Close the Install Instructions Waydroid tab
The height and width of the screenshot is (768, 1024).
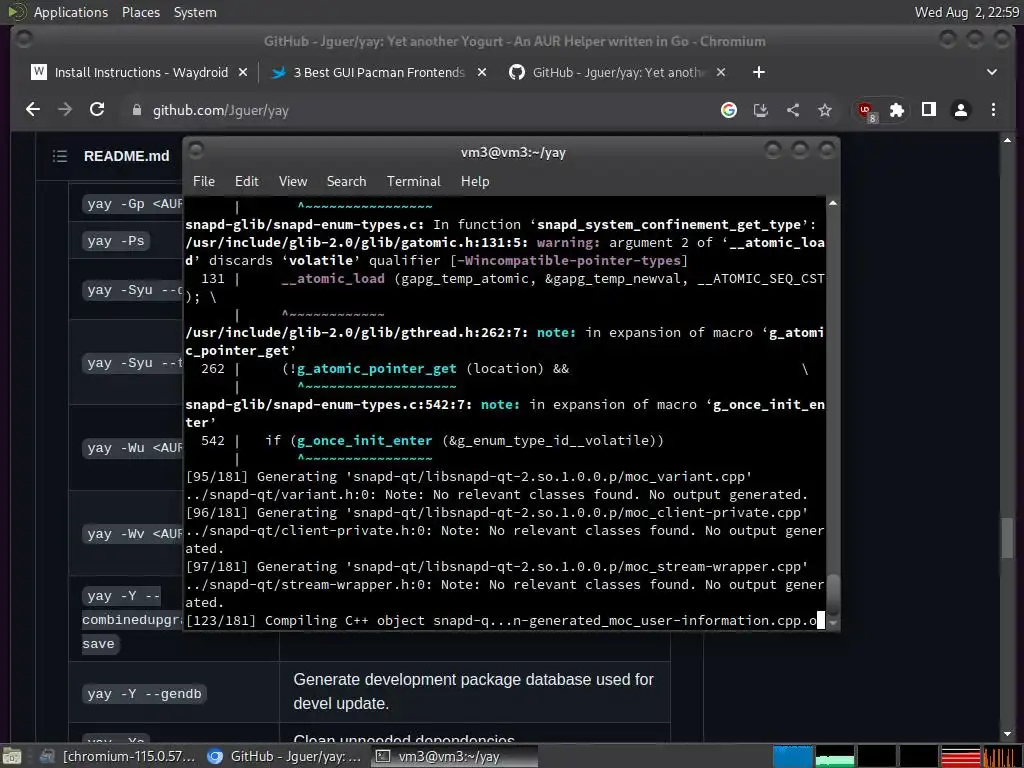click(242, 72)
